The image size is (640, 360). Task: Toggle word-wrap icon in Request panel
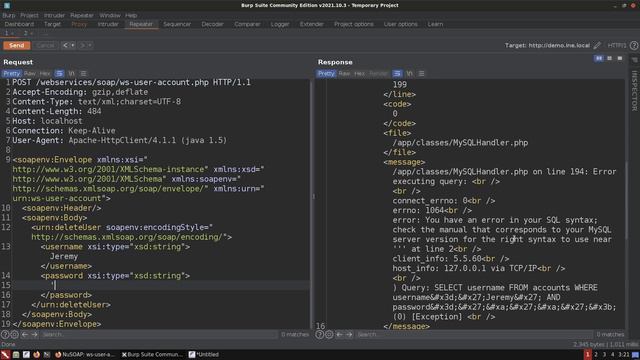click(59, 73)
